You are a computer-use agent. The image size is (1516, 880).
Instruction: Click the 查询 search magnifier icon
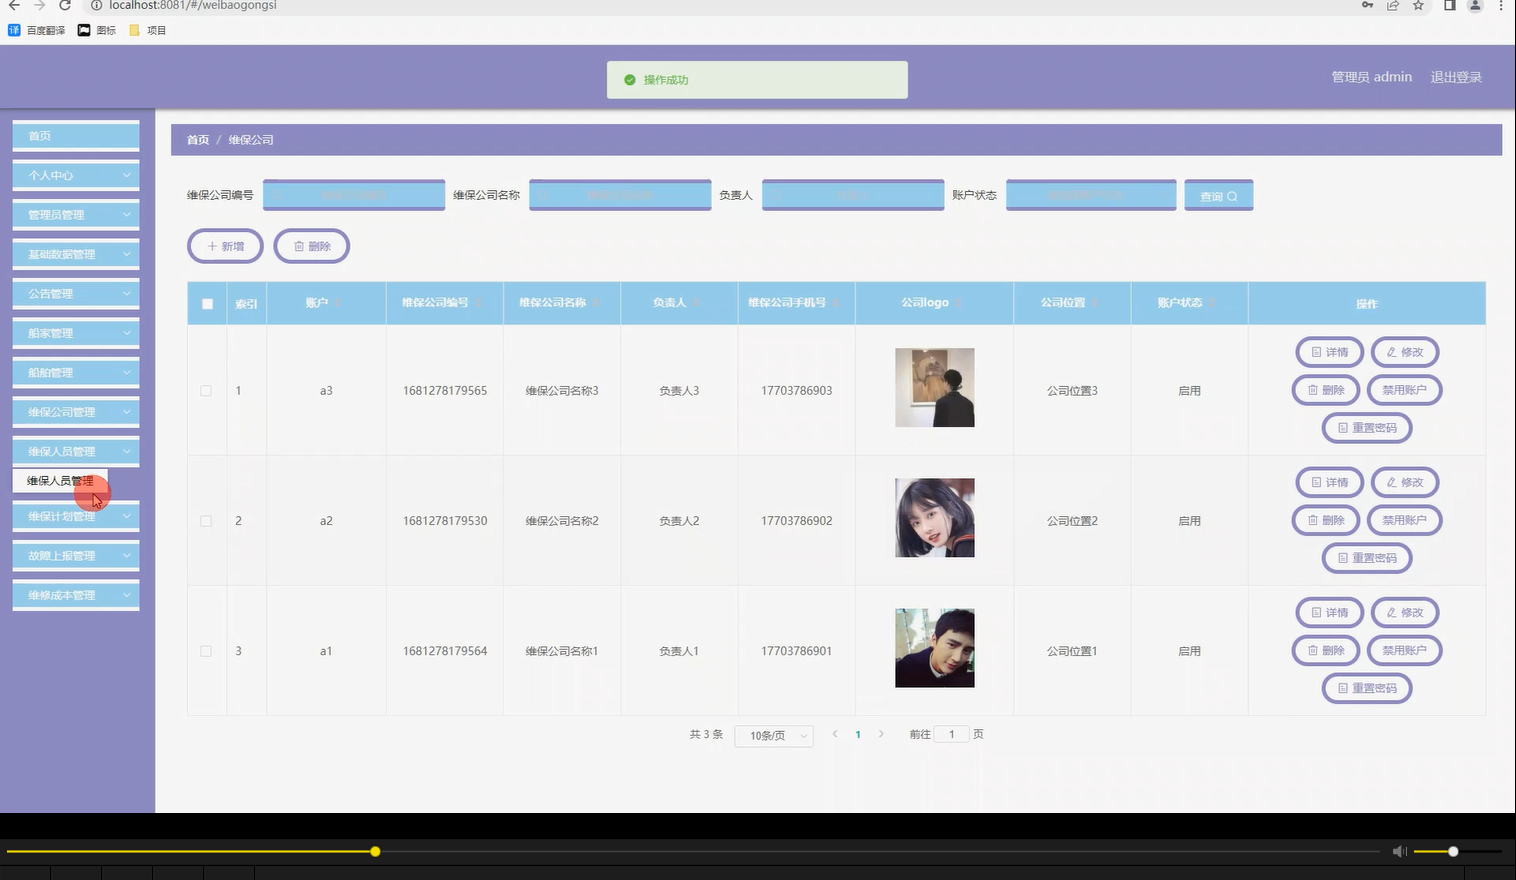point(1232,195)
